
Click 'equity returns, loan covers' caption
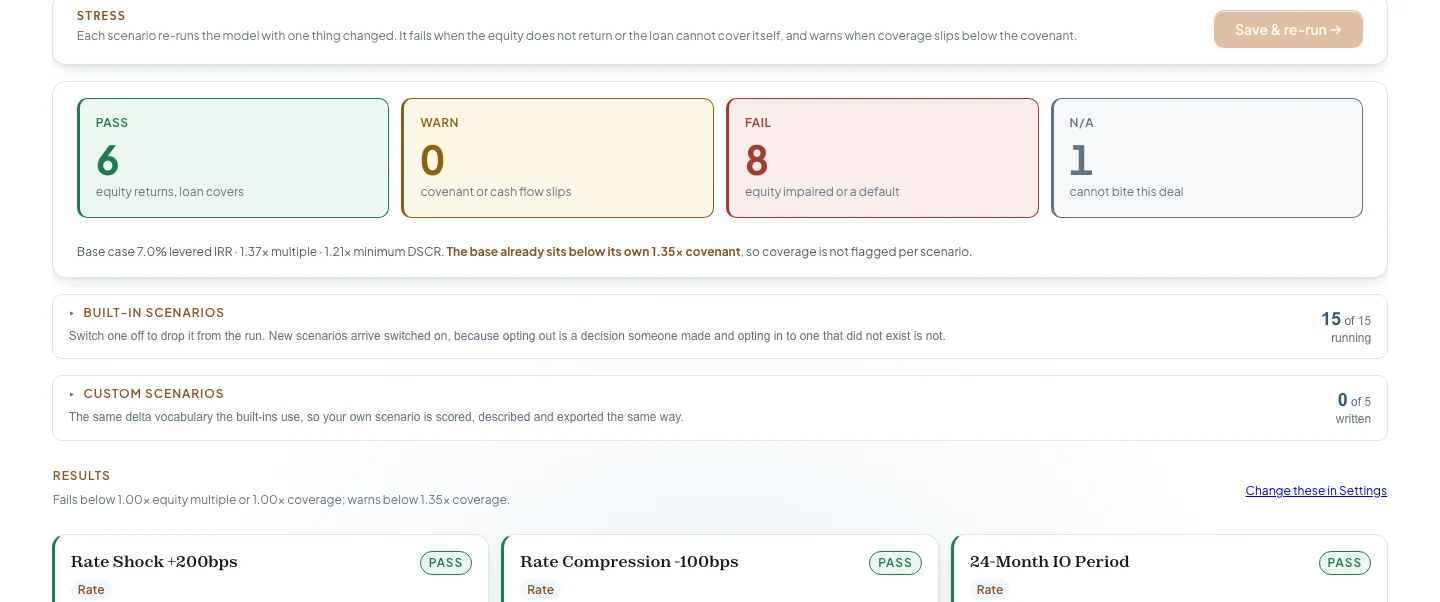(x=170, y=192)
